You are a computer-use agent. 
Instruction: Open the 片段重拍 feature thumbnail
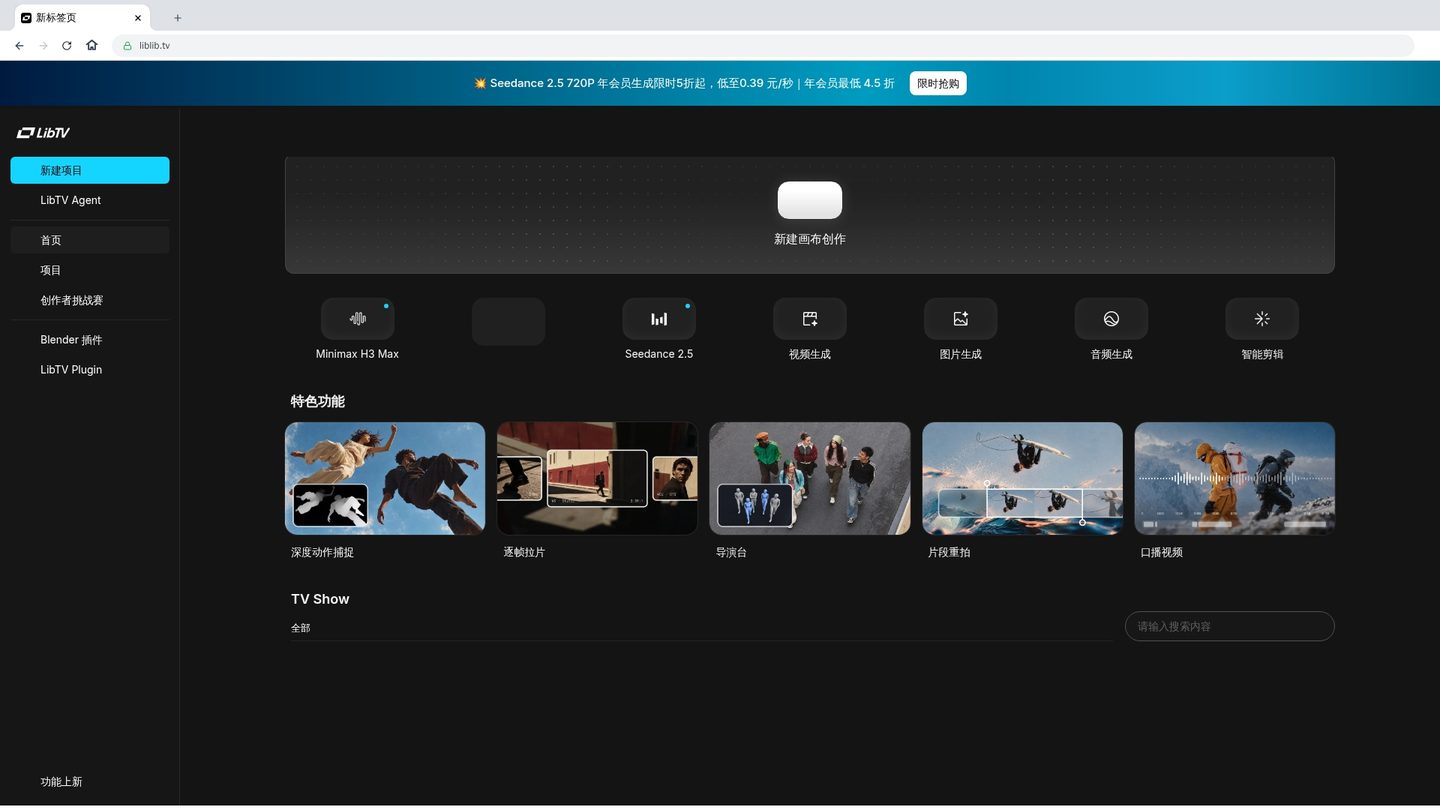point(1022,478)
